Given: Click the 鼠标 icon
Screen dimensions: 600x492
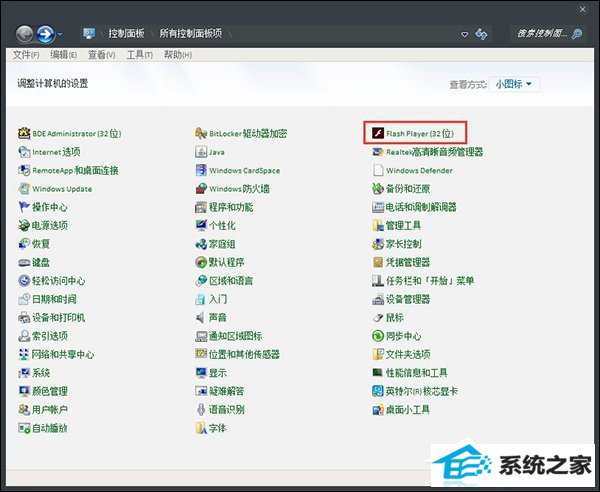Looking at the screenshot, I should point(378,317).
